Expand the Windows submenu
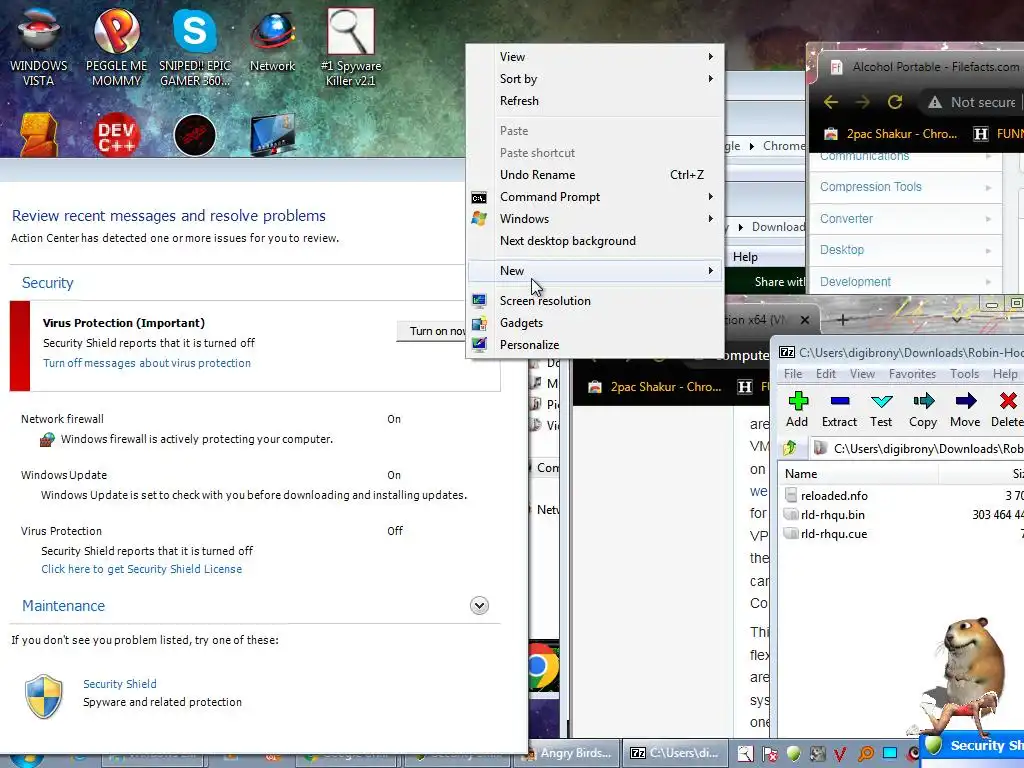This screenshot has height=768, width=1024. click(x=595, y=219)
